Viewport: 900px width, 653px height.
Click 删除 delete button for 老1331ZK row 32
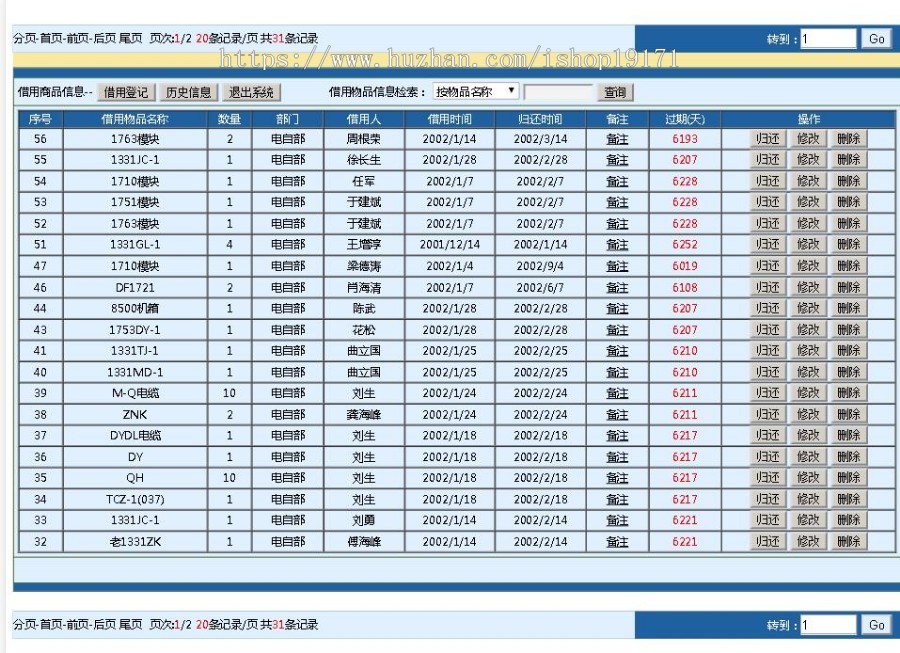pyautogui.click(x=847, y=541)
